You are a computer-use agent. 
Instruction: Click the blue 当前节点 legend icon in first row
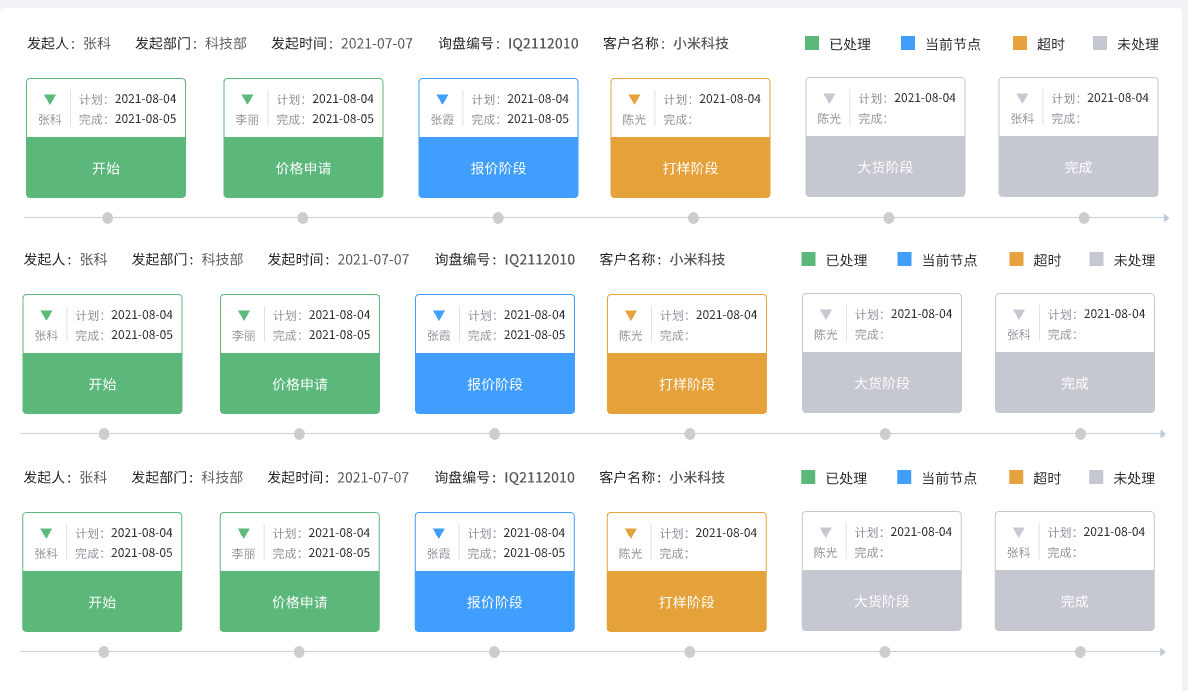pos(906,43)
